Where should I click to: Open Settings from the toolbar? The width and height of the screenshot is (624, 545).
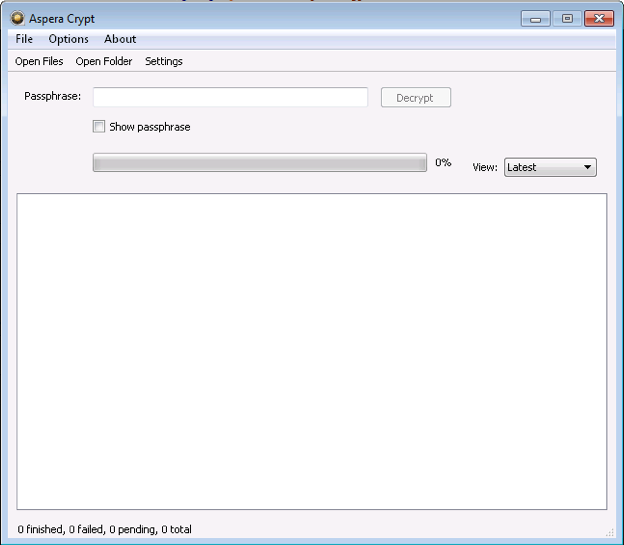[164, 61]
